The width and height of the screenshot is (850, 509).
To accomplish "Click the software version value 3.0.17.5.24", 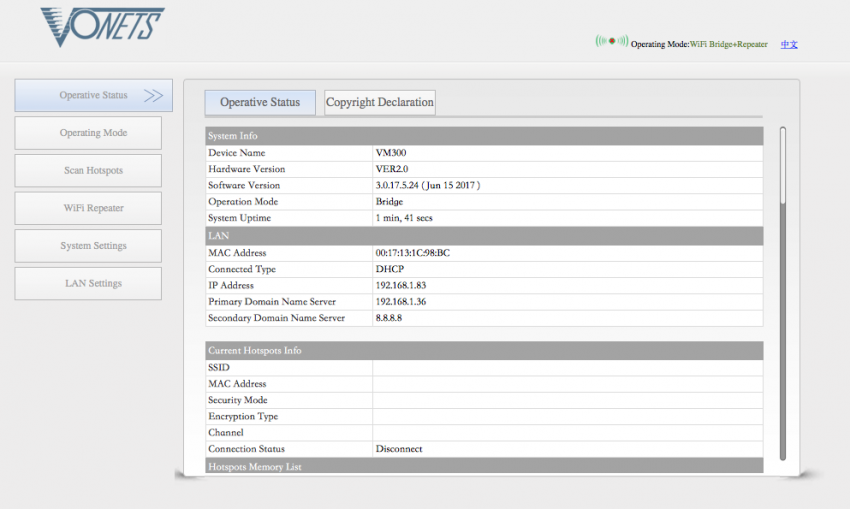I will 428,185.
